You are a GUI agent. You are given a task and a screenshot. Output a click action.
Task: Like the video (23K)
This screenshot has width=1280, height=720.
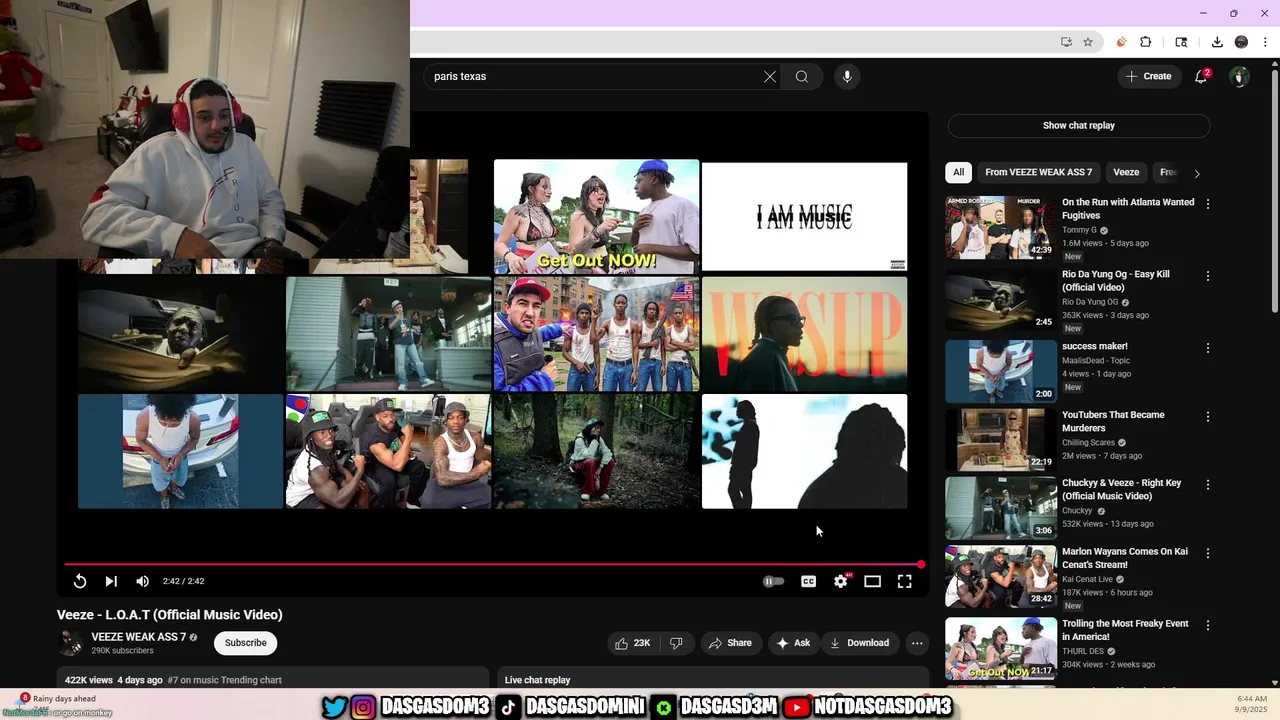[x=632, y=643]
